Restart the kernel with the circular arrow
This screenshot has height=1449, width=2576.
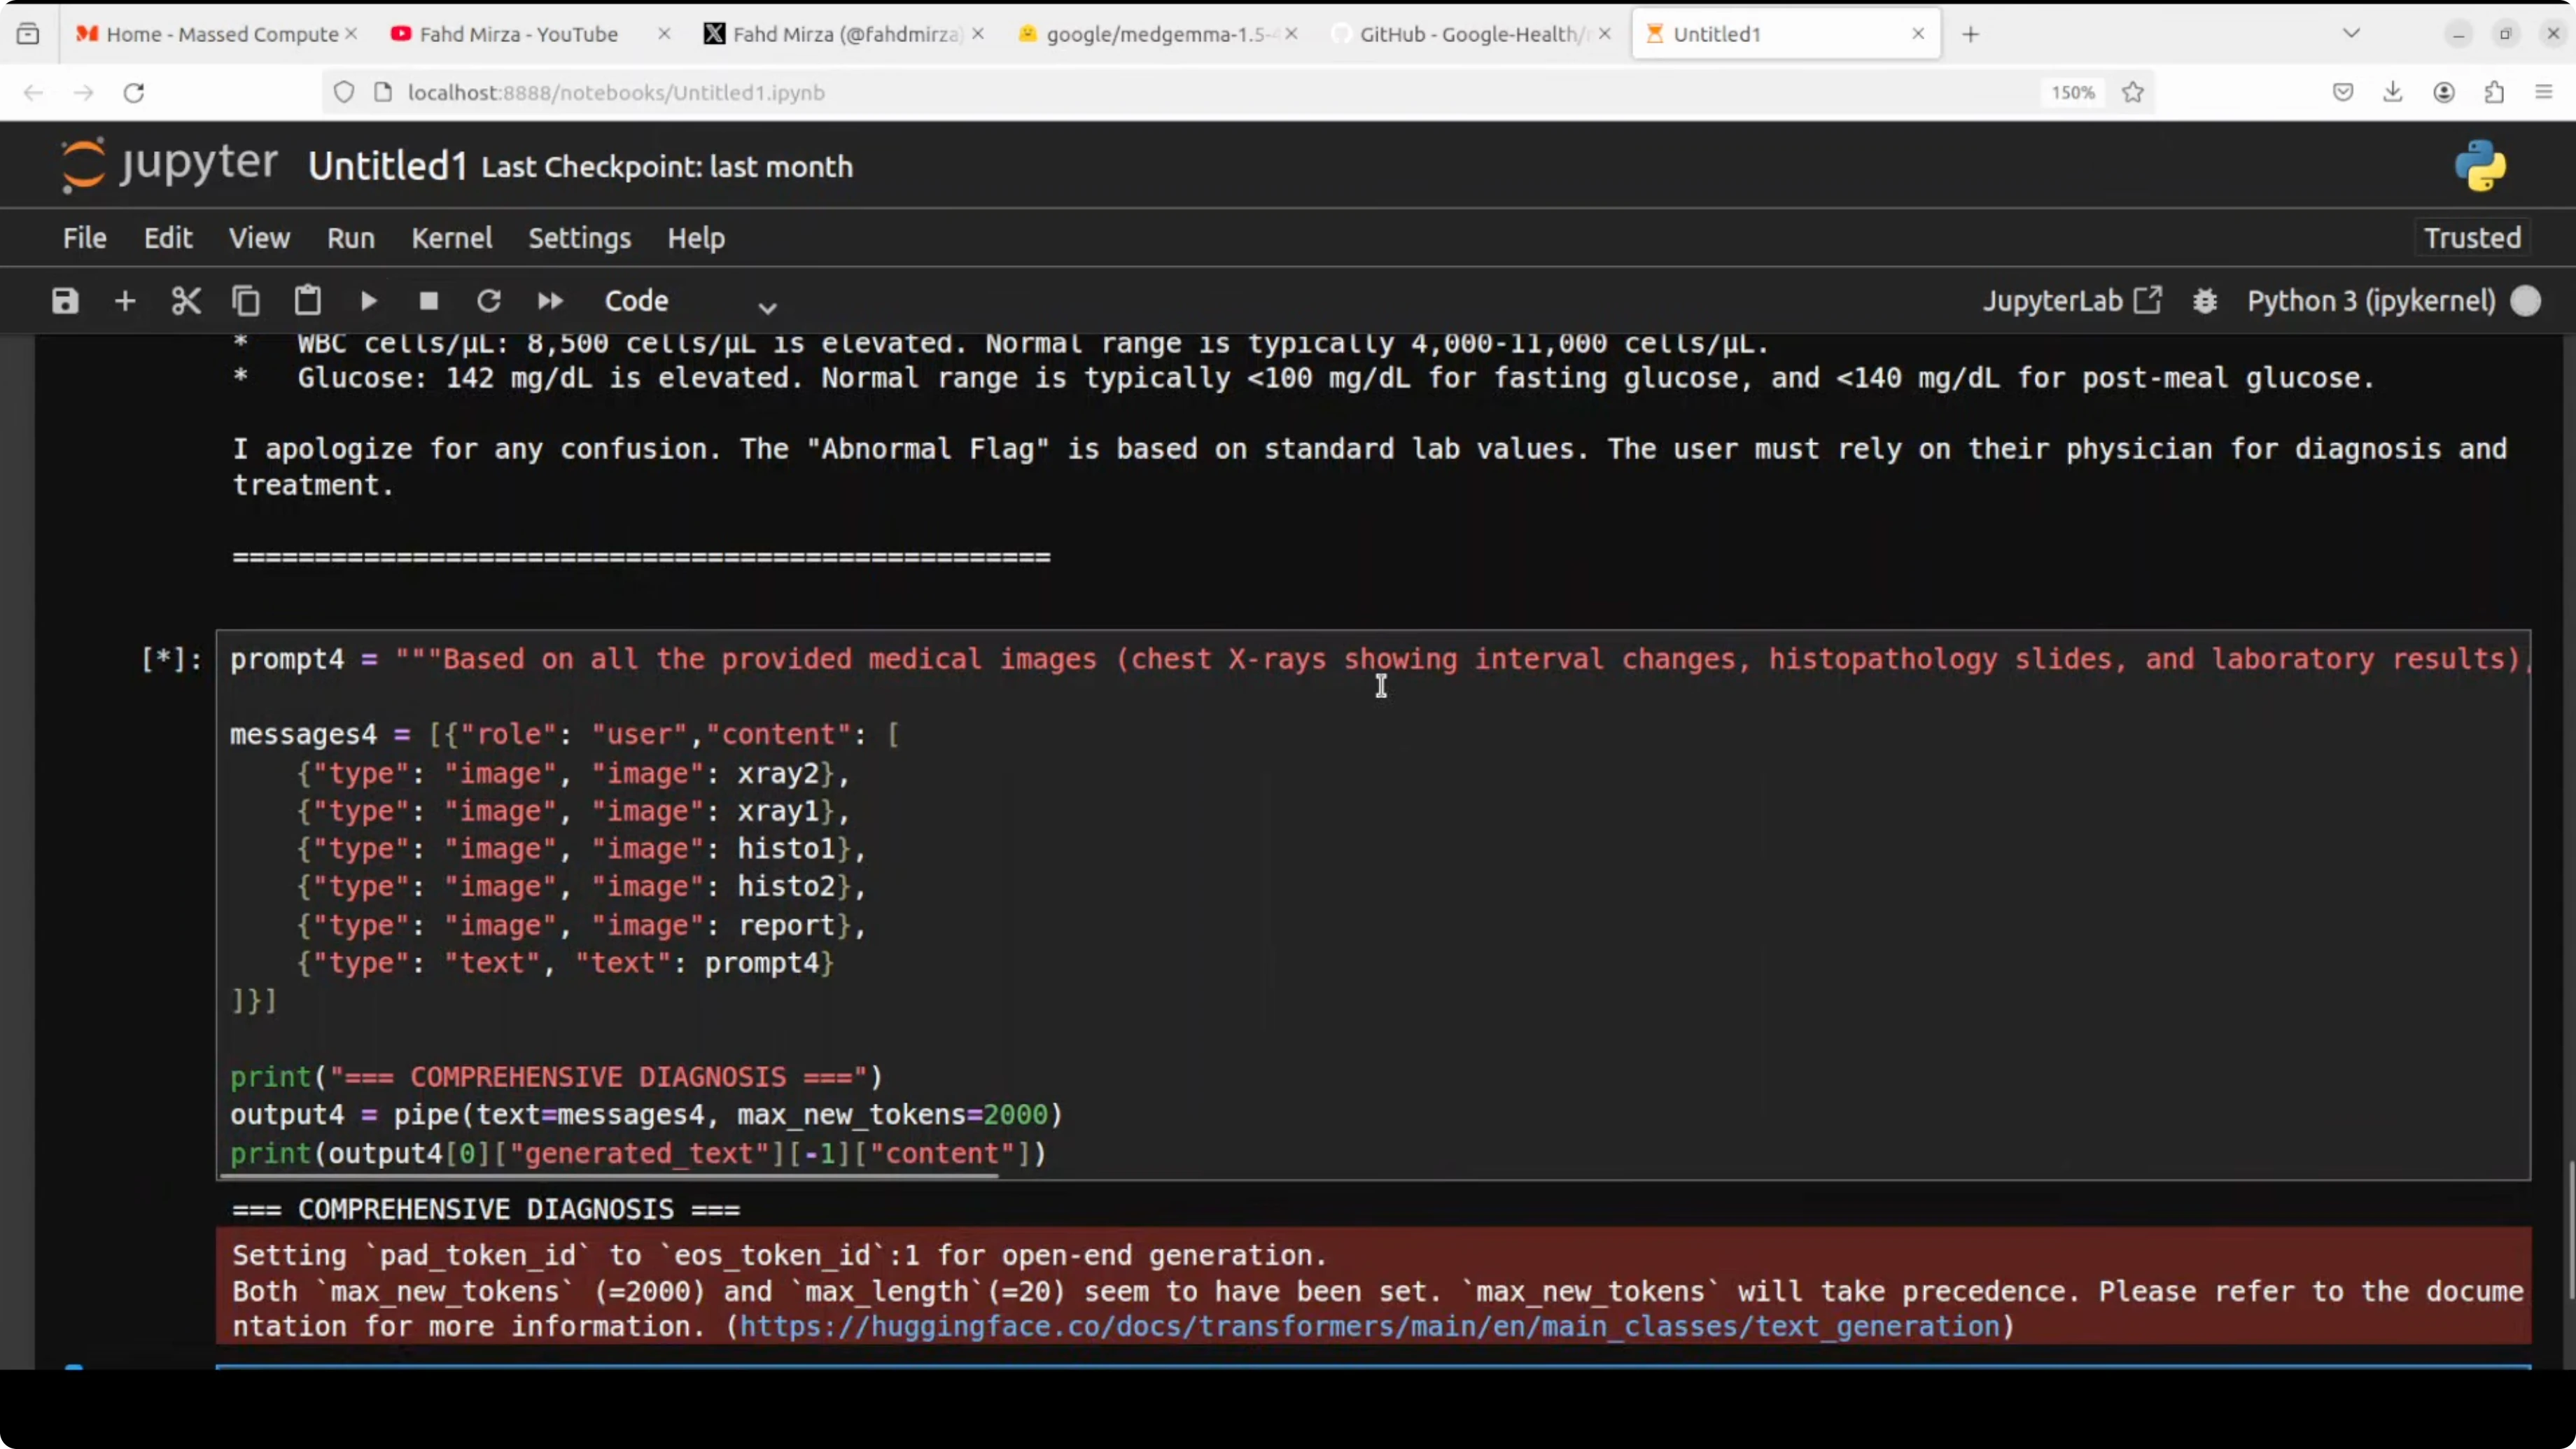click(x=489, y=301)
